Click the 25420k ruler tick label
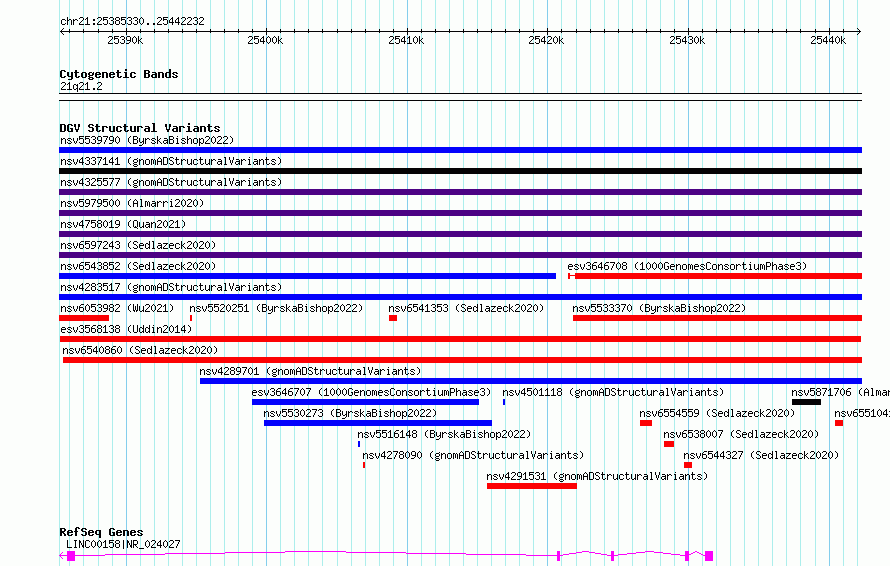The height and width of the screenshot is (566, 890). tap(546, 40)
